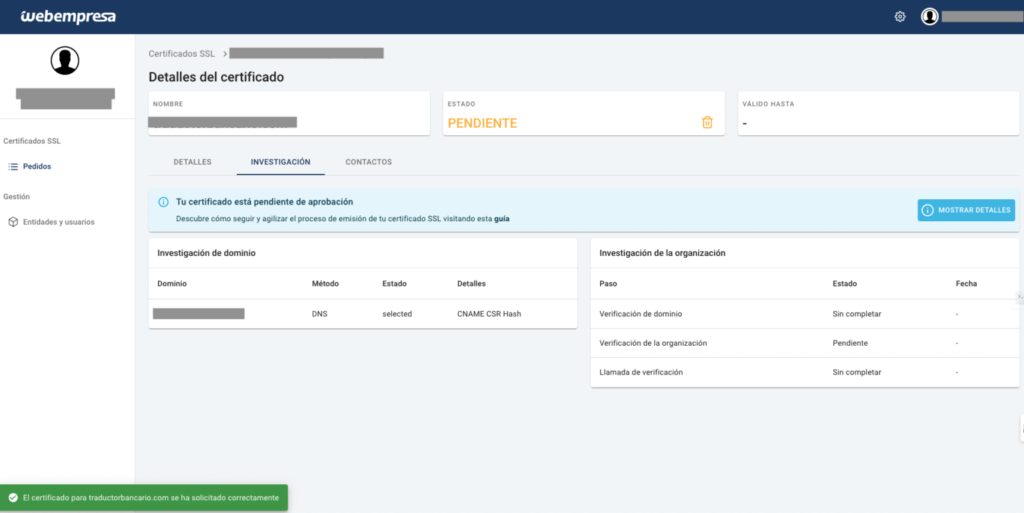Image resolution: width=1024 pixels, height=513 pixels.
Task: Click the 'Paso' column header
Action: [x=608, y=284]
